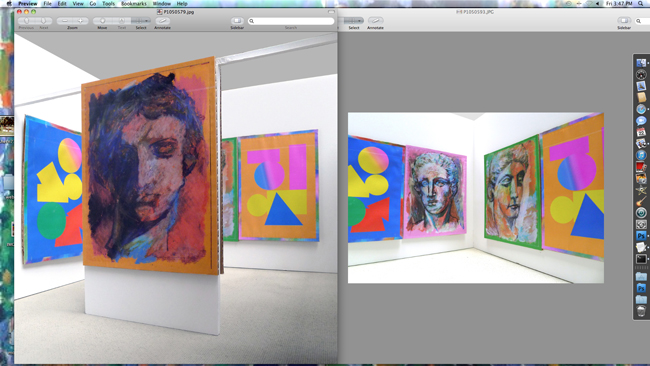Open the Bookmarks menu

pos(133,3)
